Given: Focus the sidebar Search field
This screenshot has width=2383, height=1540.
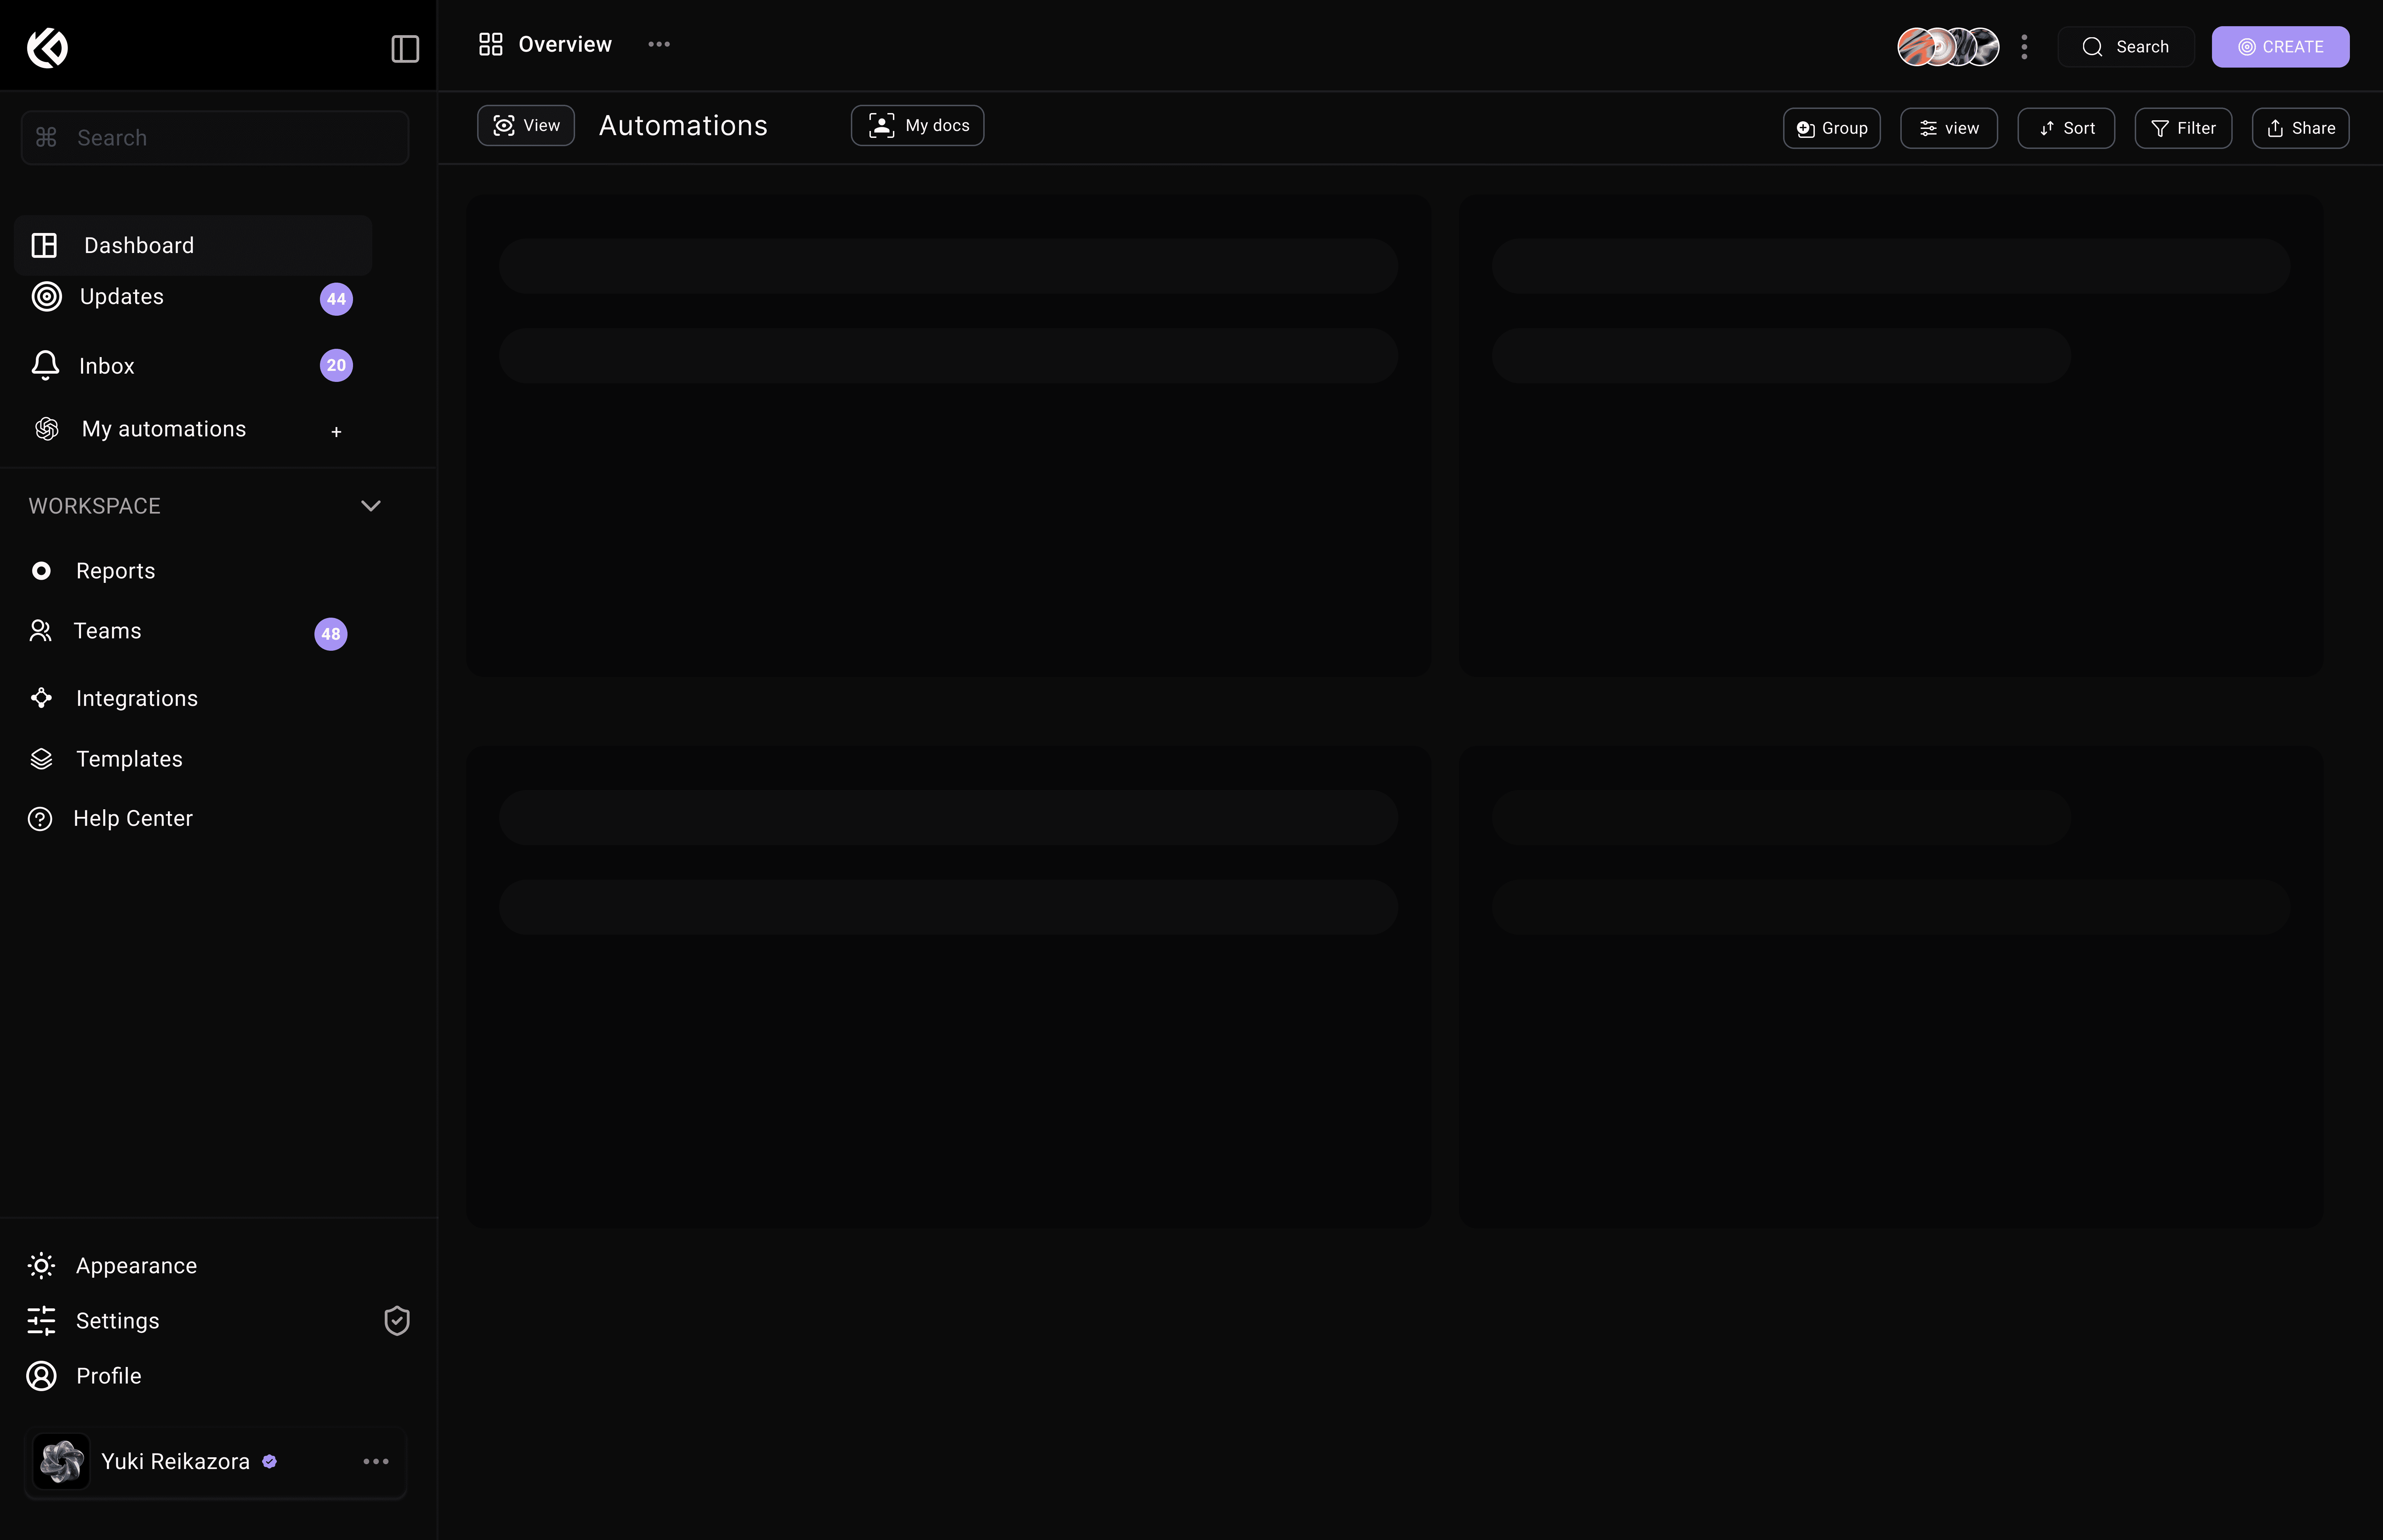Looking at the screenshot, I should (215, 138).
